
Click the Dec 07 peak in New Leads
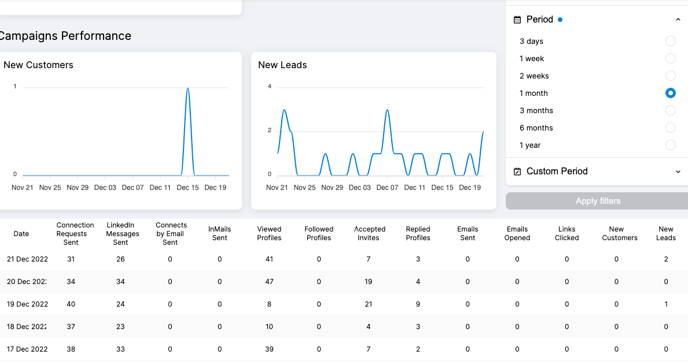click(x=387, y=110)
